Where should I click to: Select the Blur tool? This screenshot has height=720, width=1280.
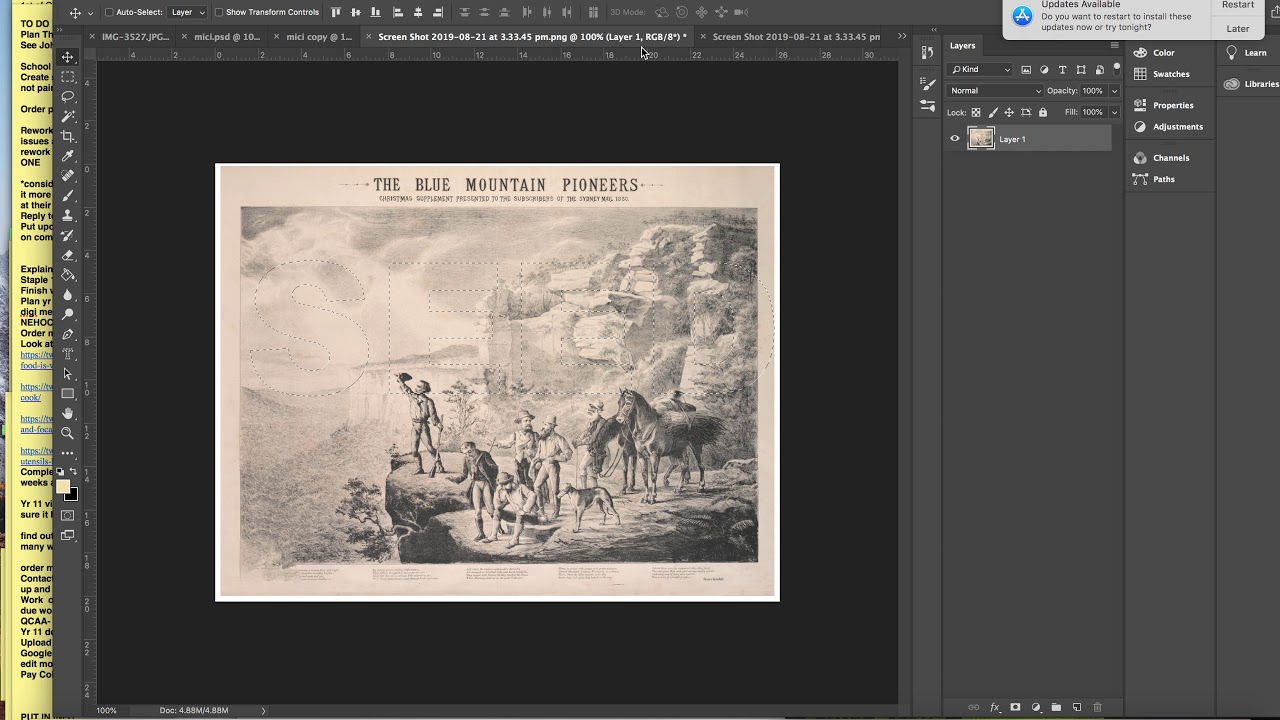point(68,295)
